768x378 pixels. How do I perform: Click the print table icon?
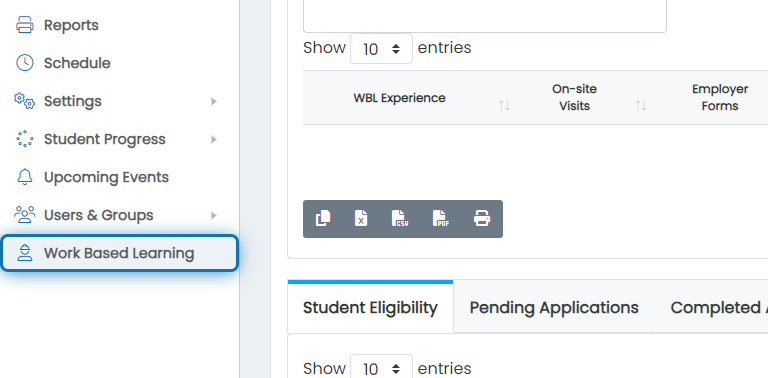[x=482, y=218]
